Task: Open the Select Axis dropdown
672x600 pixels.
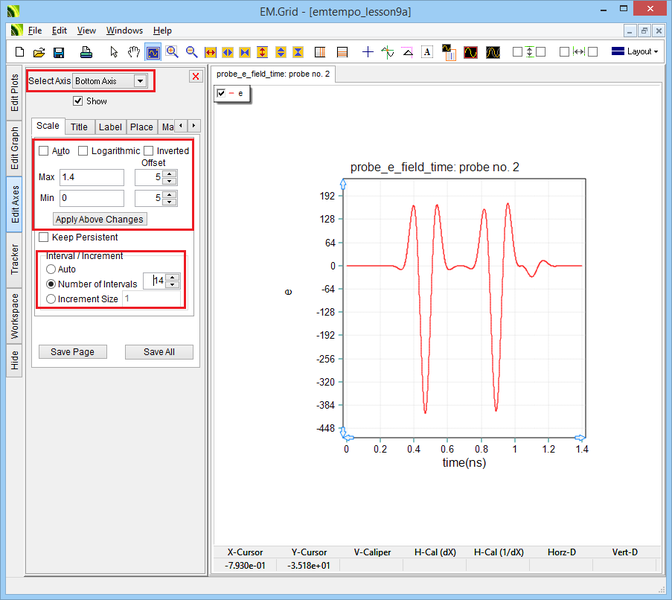Action: click(140, 80)
